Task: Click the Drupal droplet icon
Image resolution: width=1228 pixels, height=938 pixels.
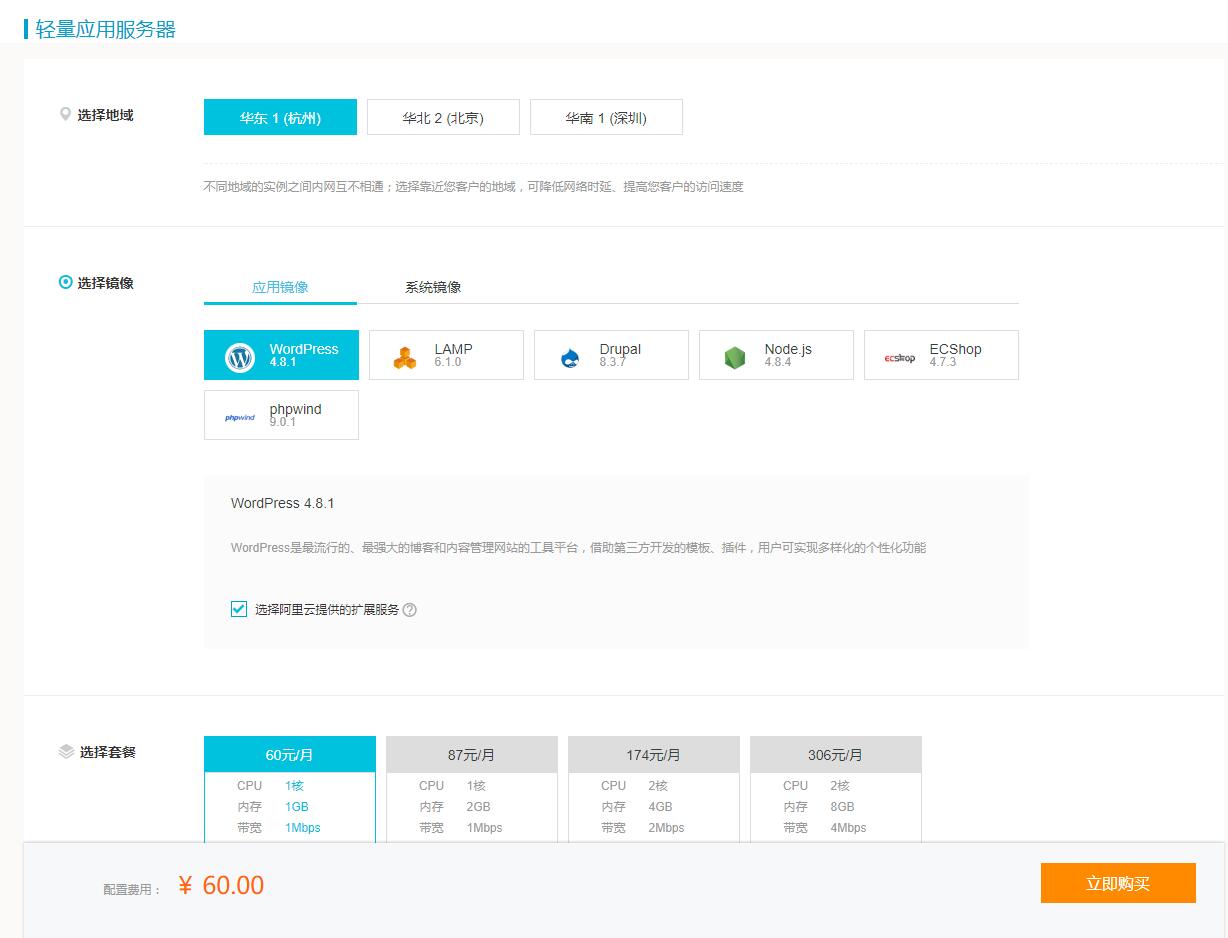Action: click(570, 357)
